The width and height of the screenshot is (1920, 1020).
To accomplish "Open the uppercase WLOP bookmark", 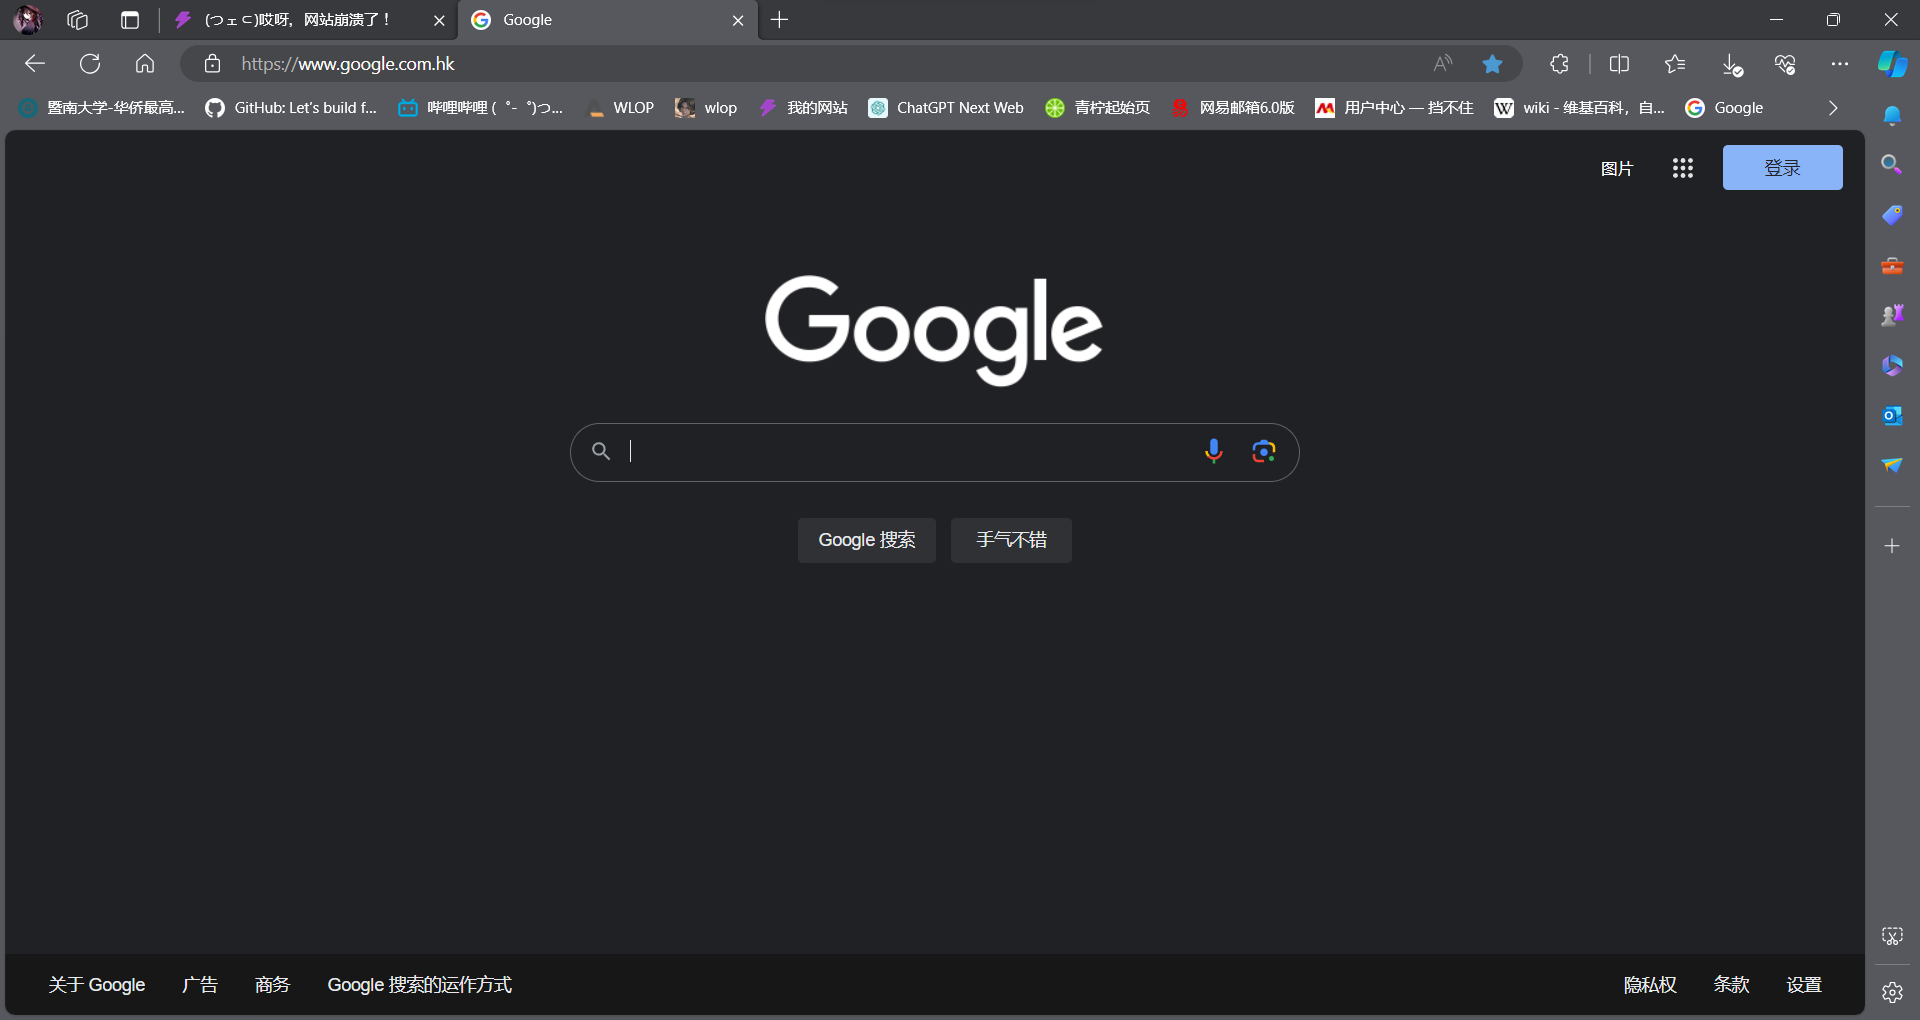I will (x=620, y=108).
